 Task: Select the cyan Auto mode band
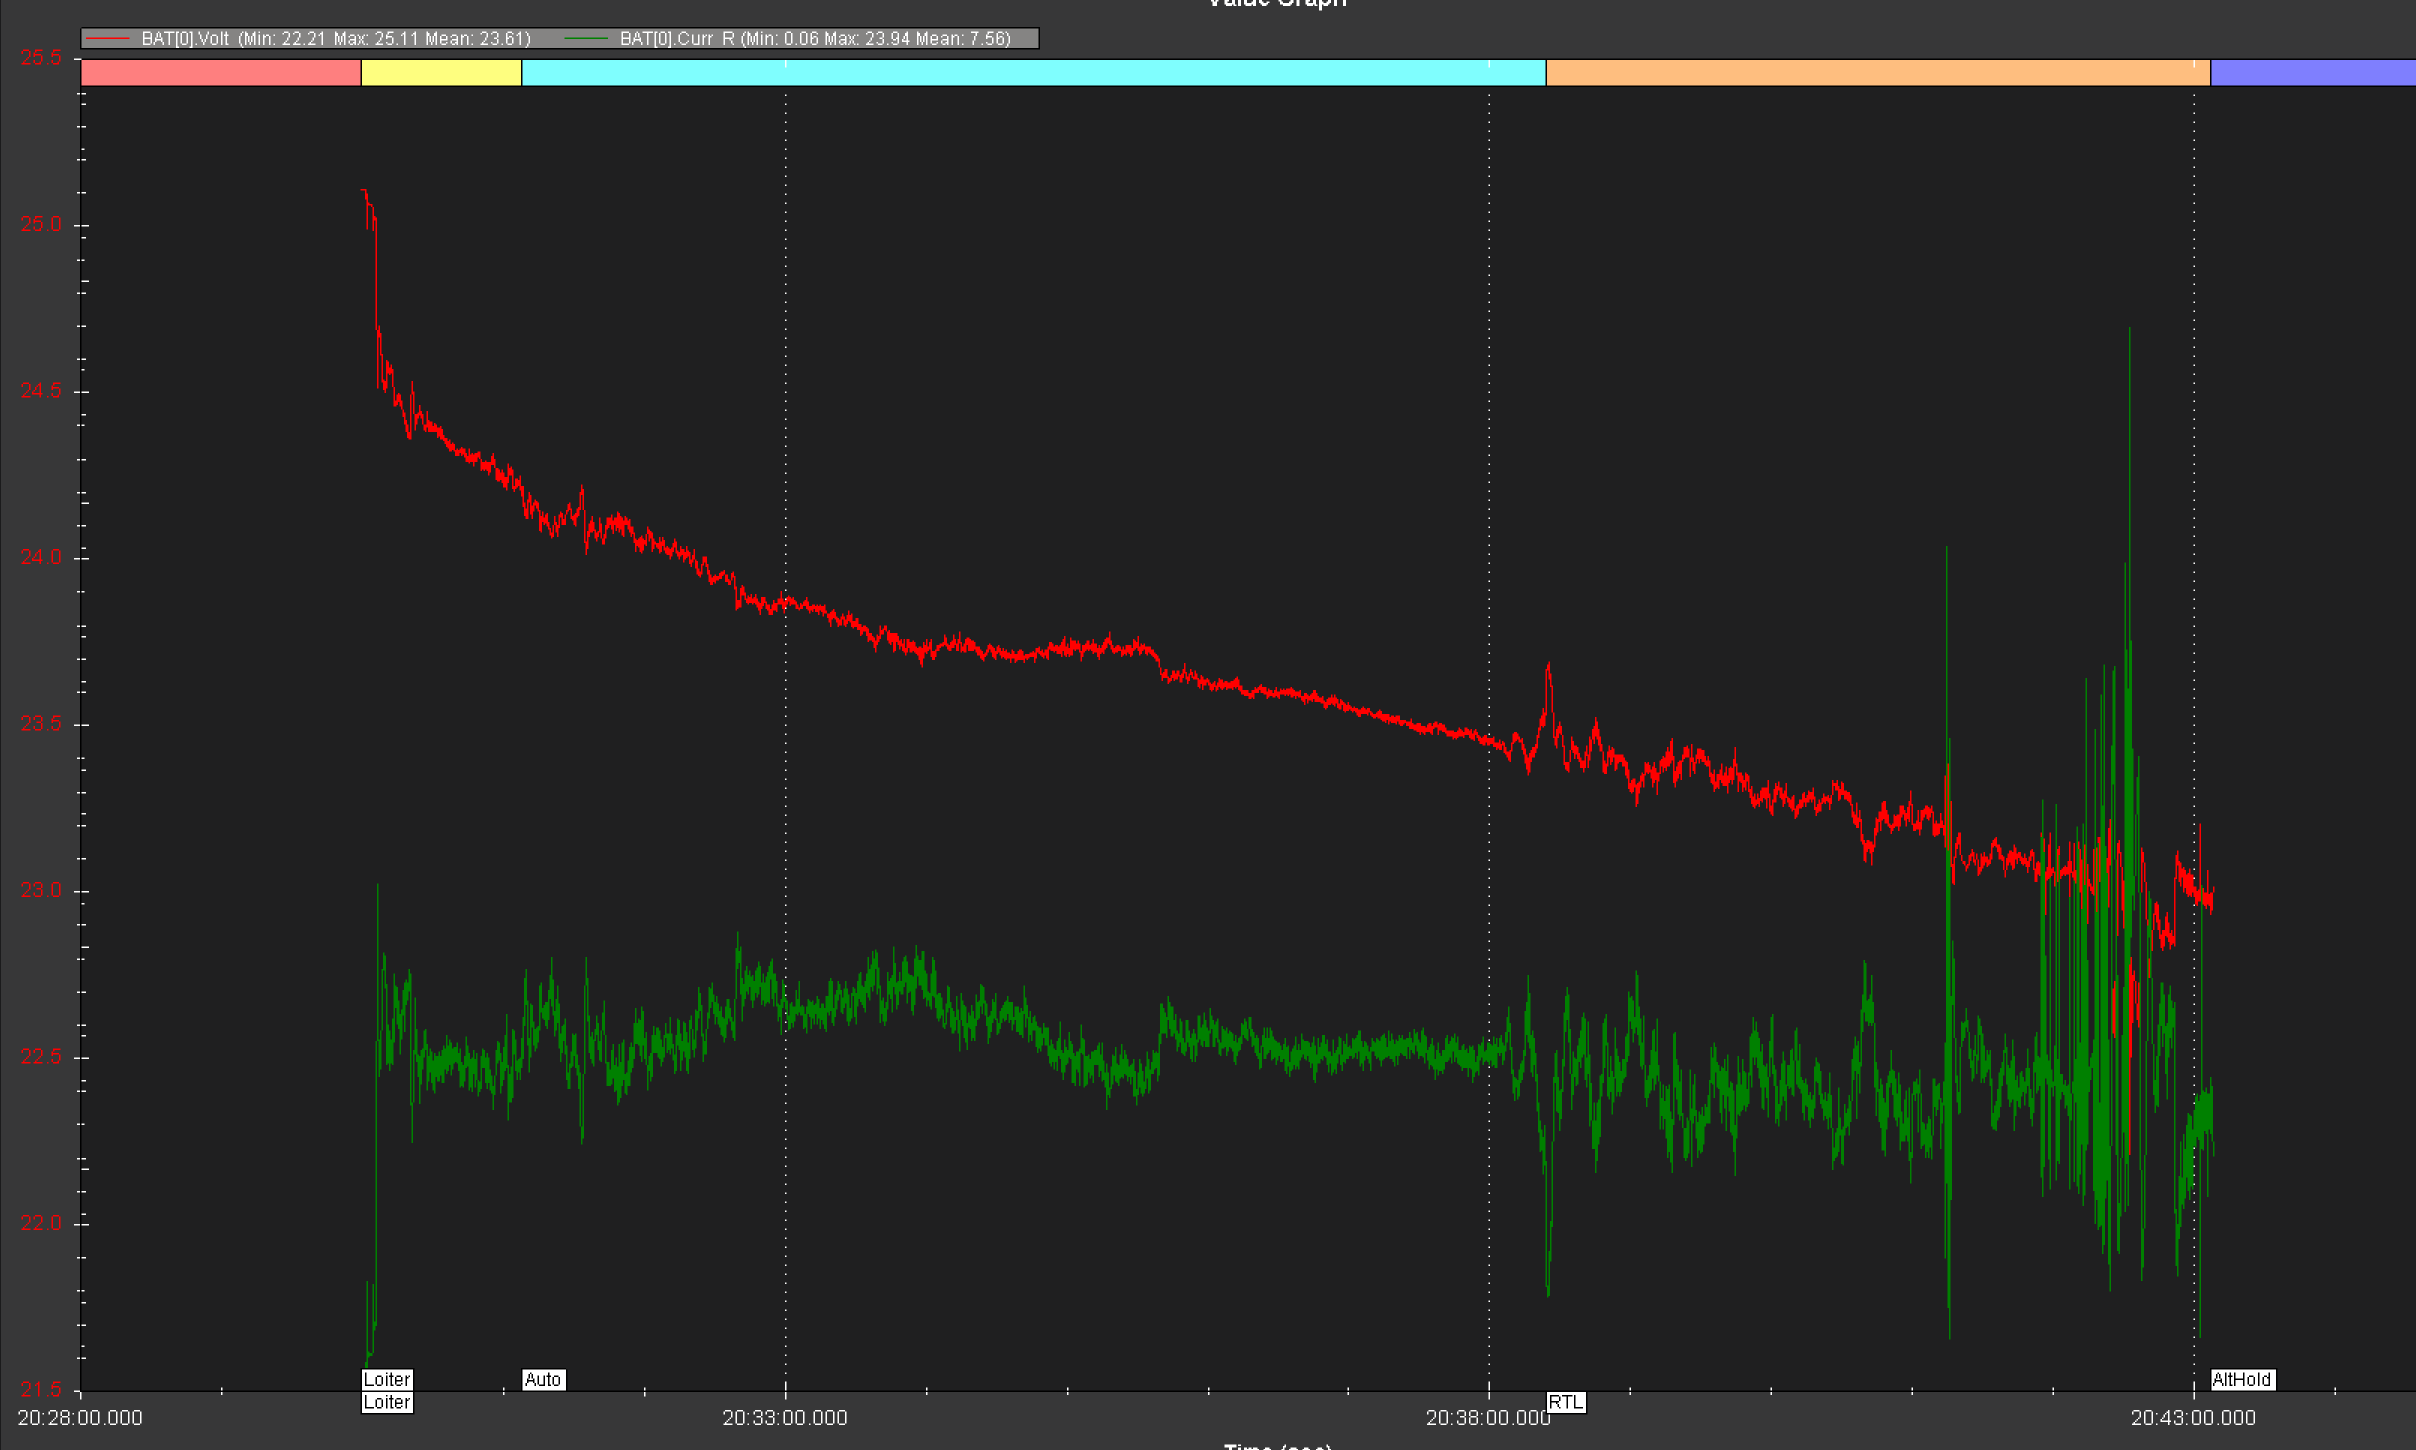click(1033, 72)
